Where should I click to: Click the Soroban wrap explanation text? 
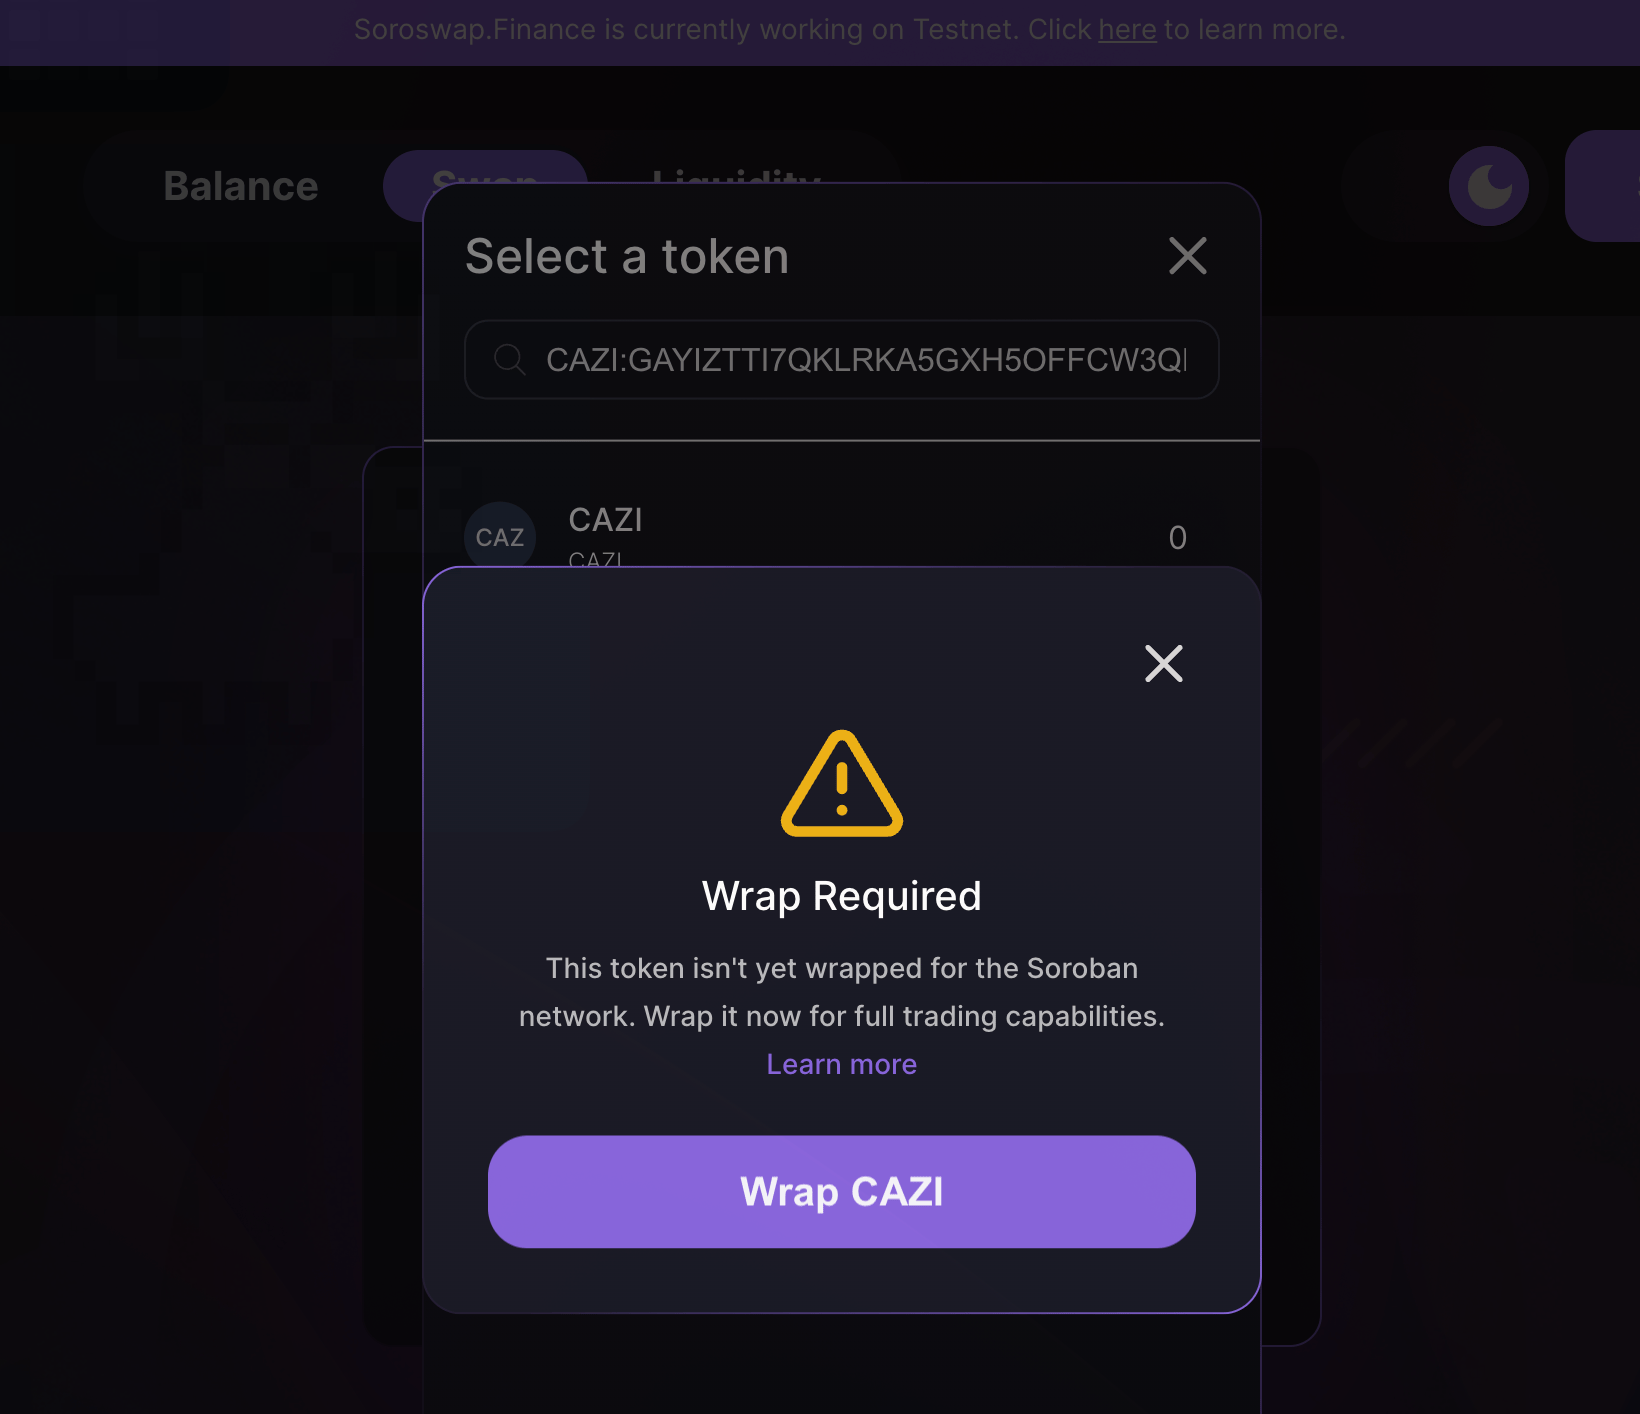pyautogui.click(x=842, y=992)
